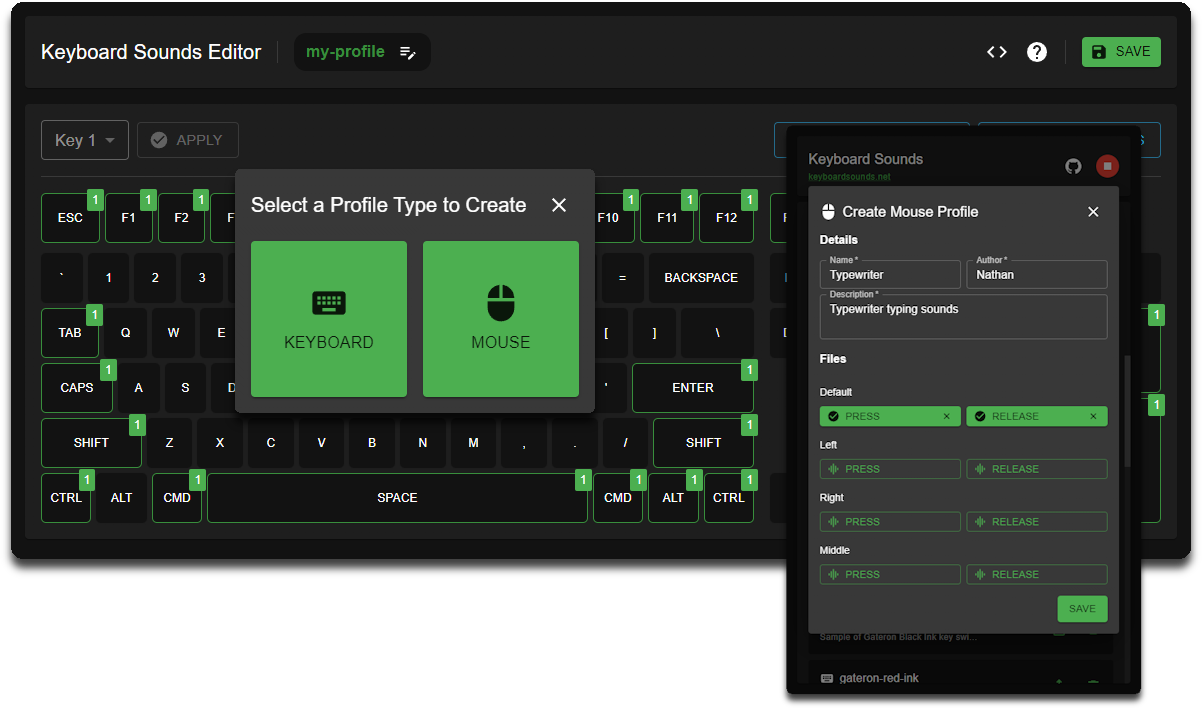Select the M key
This screenshot has width=1202, height=708.
coord(473,443)
